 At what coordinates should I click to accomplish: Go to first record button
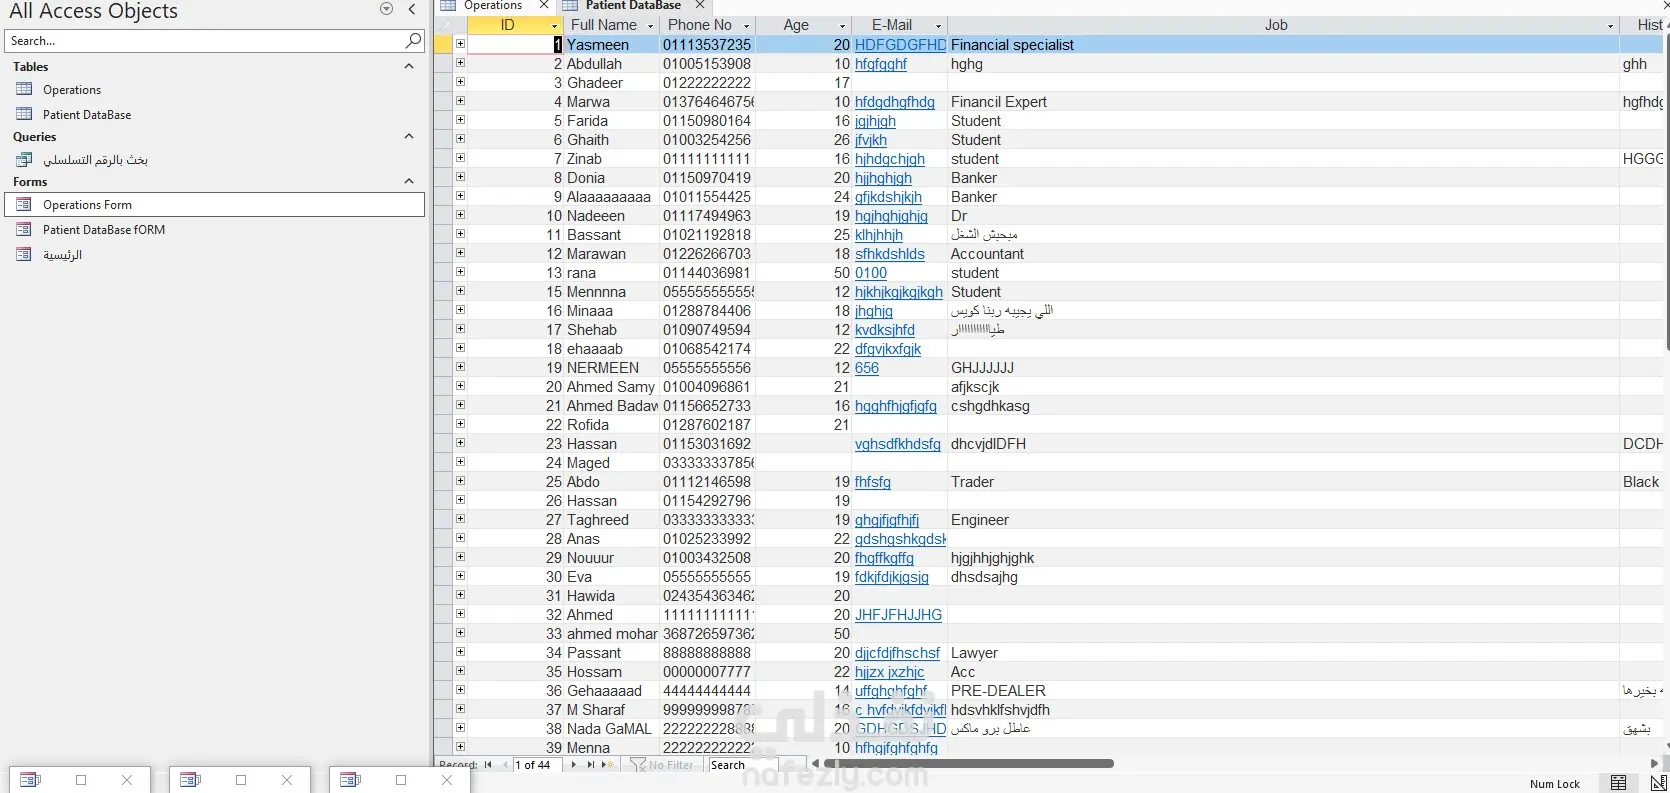(489, 765)
